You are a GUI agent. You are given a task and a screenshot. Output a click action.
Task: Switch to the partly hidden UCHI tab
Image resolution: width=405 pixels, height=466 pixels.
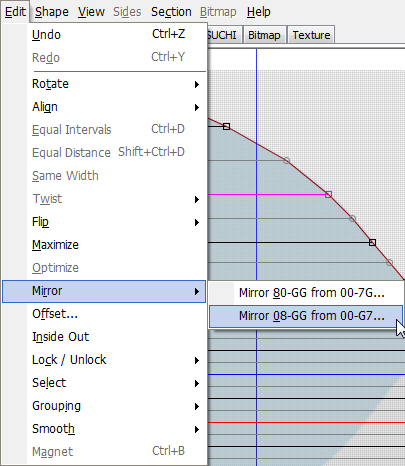[x=224, y=35]
